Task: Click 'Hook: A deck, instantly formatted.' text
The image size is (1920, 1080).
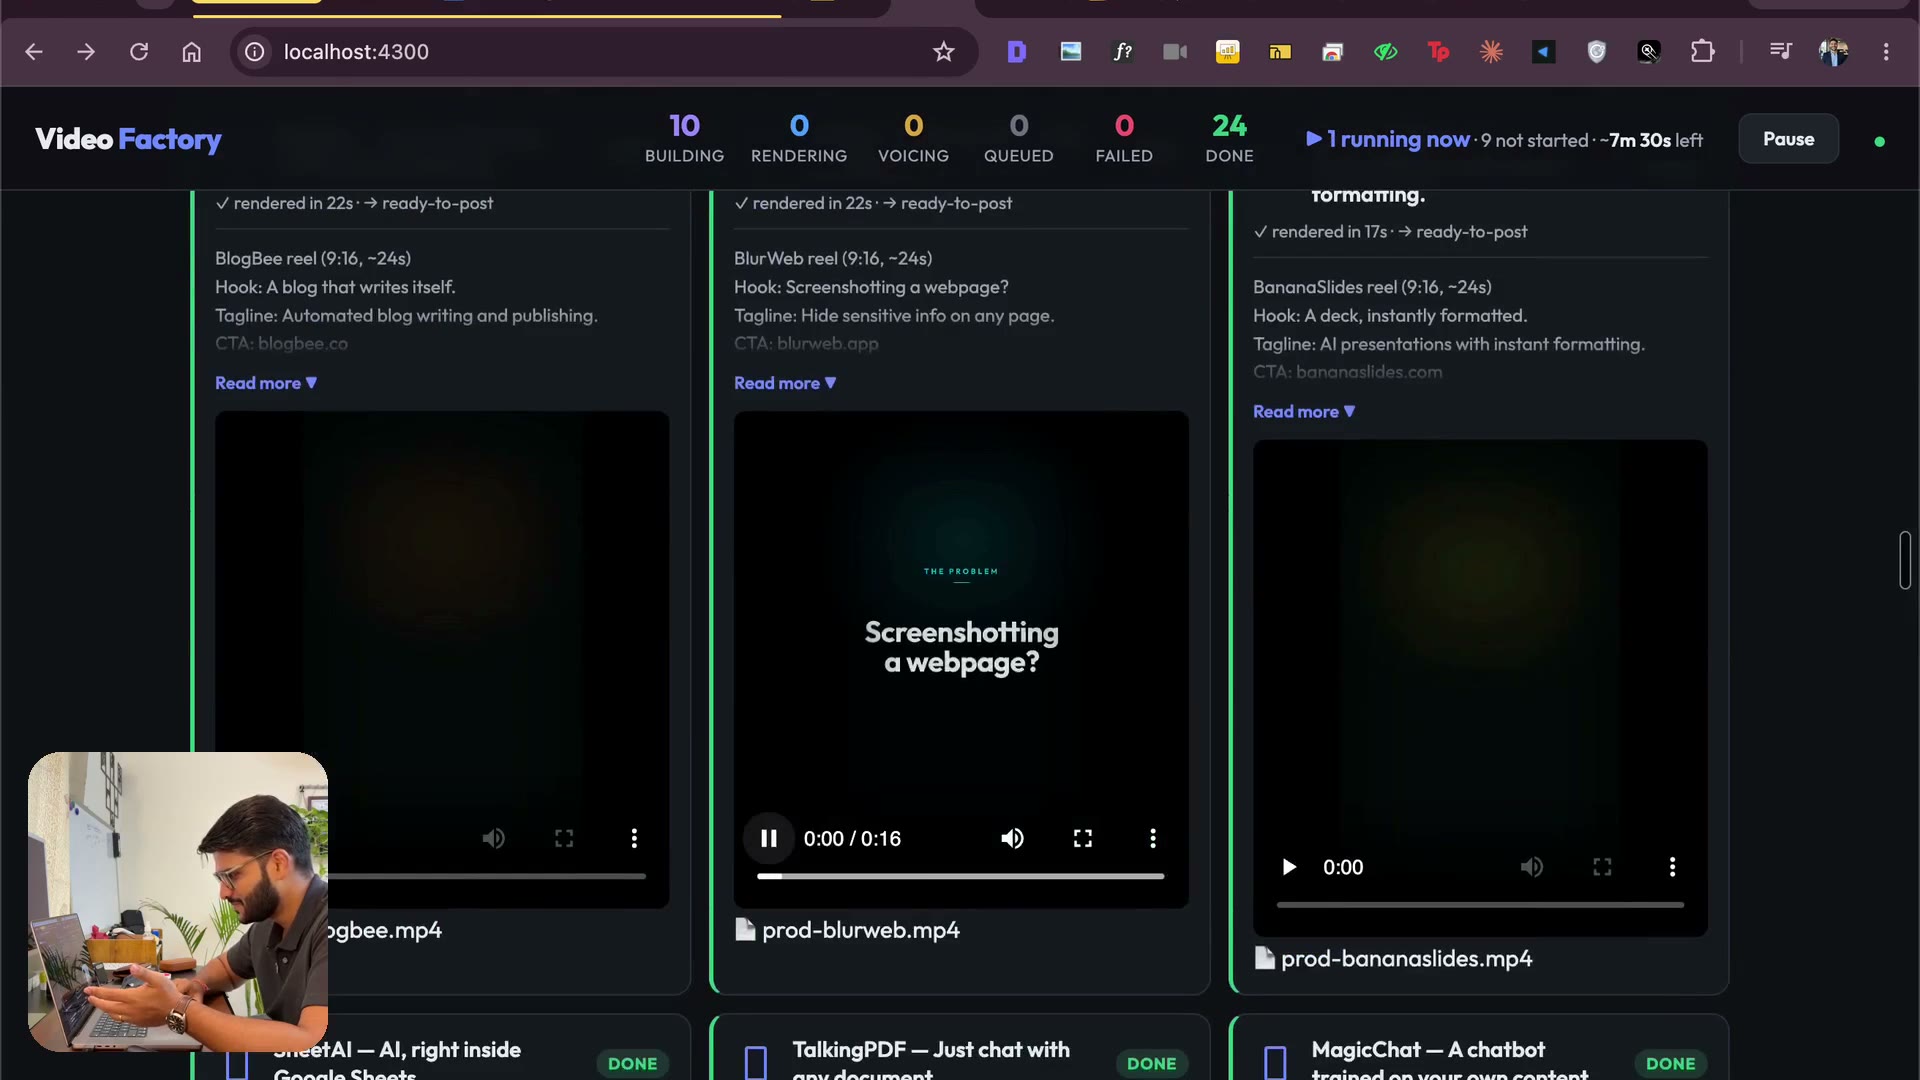Action: tap(1390, 316)
